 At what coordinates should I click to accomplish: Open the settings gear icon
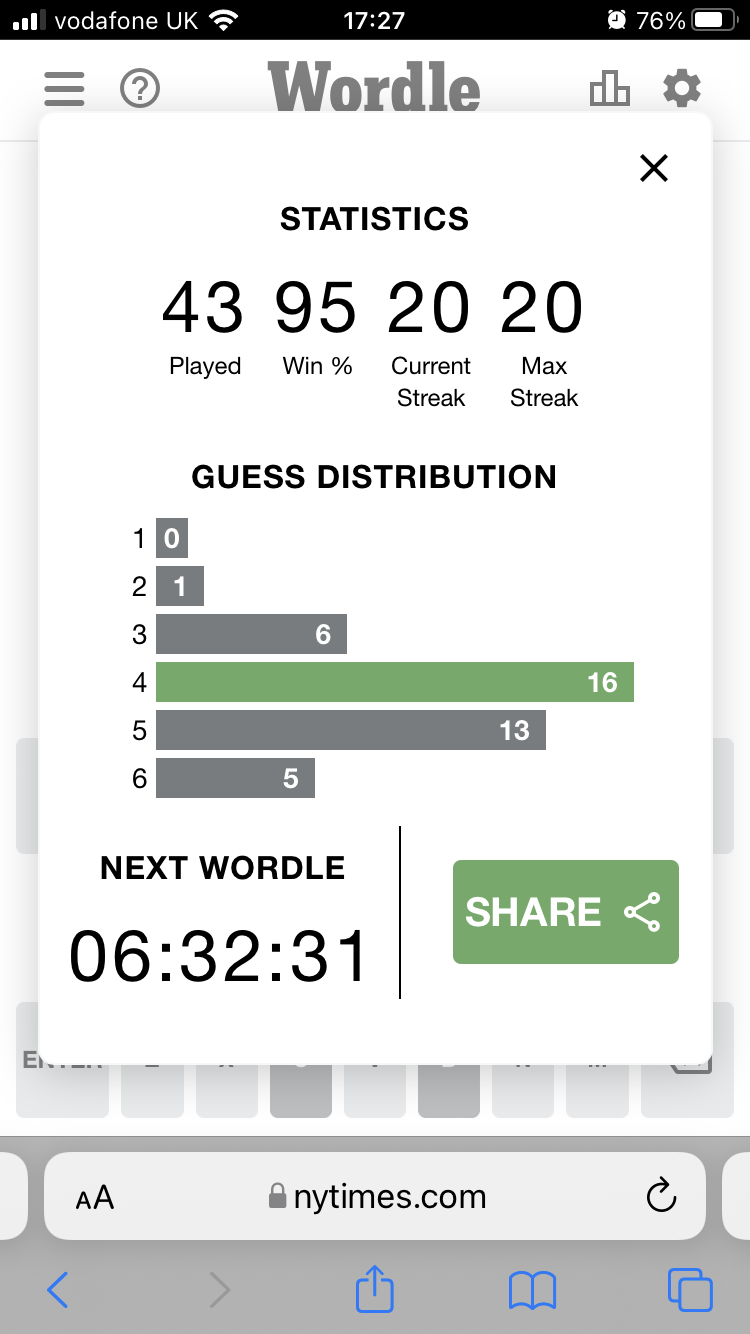pyautogui.click(x=682, y=89)
